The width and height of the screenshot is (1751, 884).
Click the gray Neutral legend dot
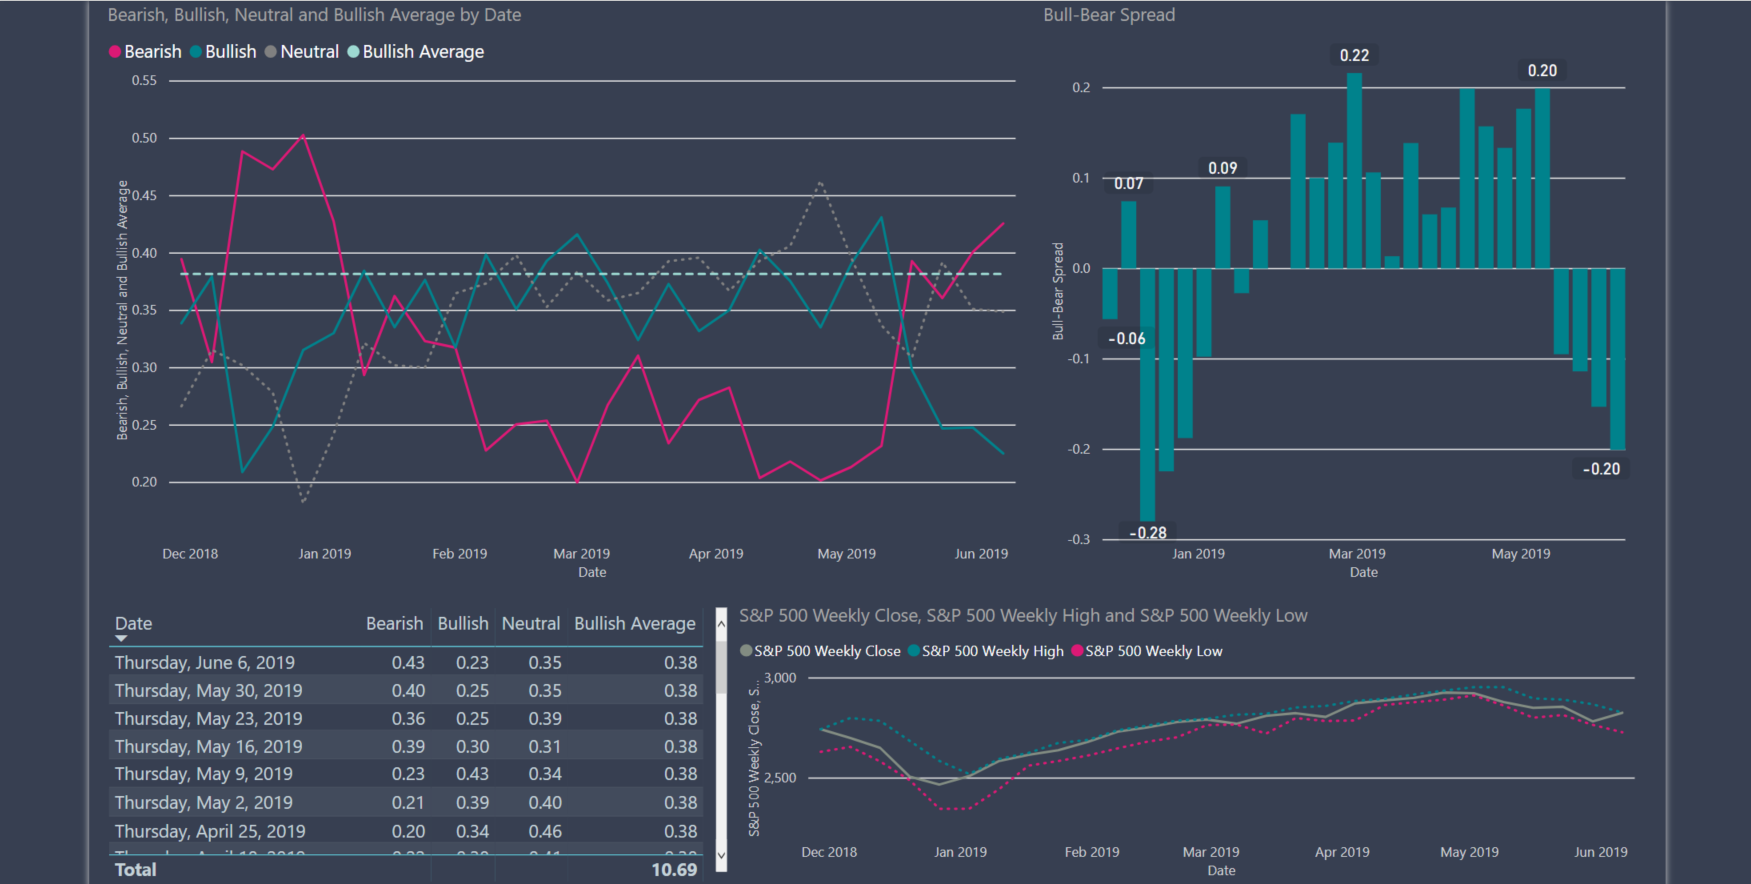pos(271,52)
